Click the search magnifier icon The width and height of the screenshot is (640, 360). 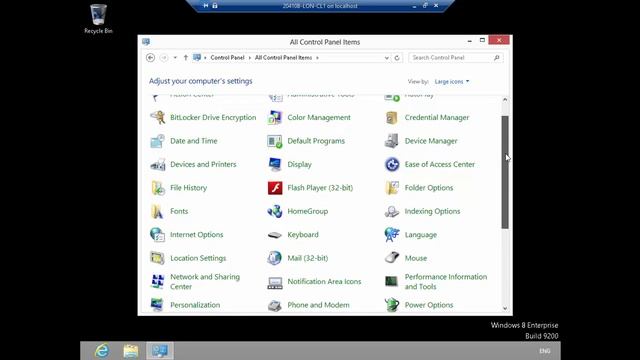497,58
